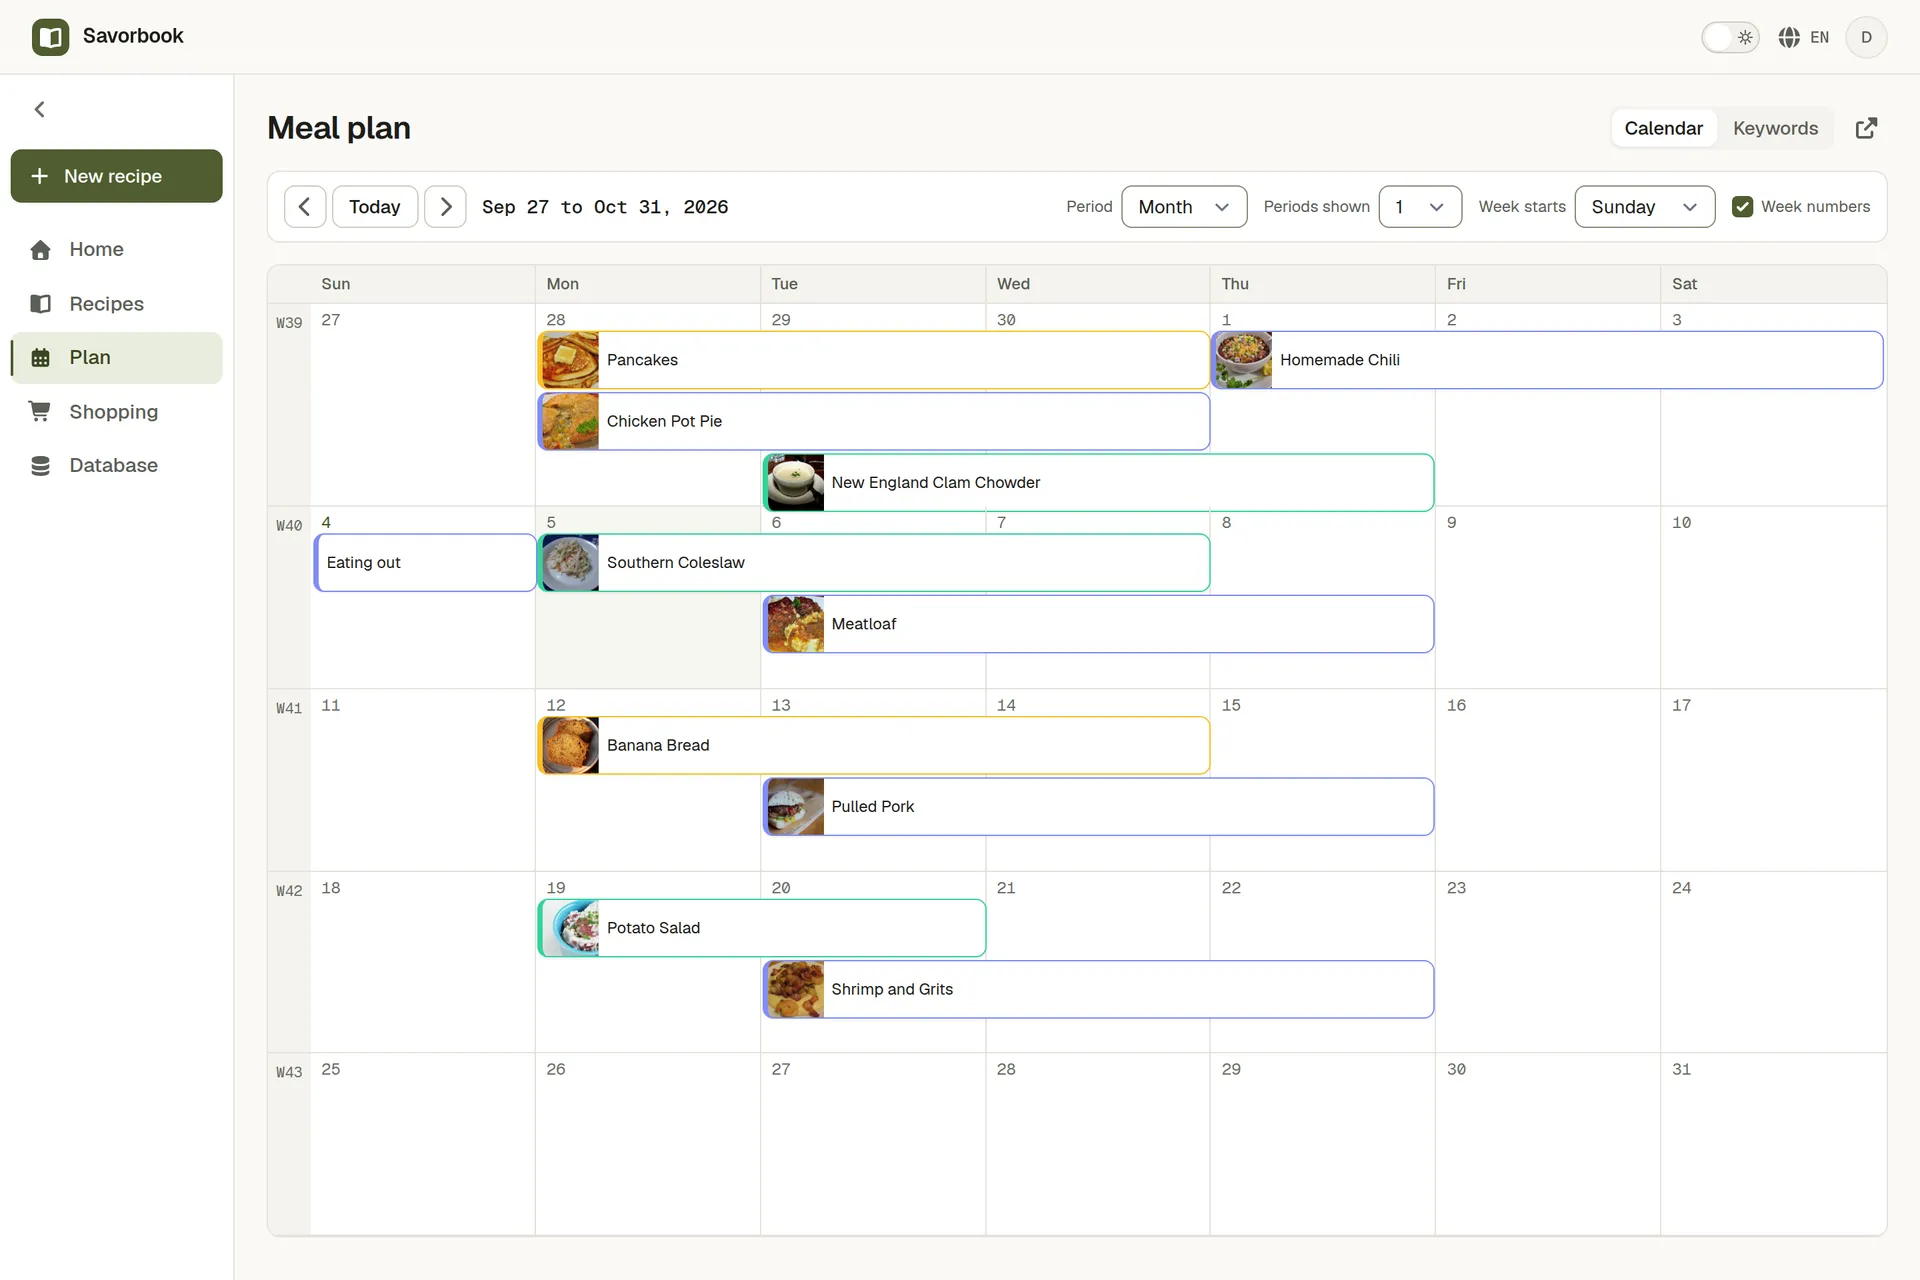This screenshot has height=1280, width=1920.
Task: Click the date range Sep 27 to Oct 31 text
Action: click(x=605, y=207)
